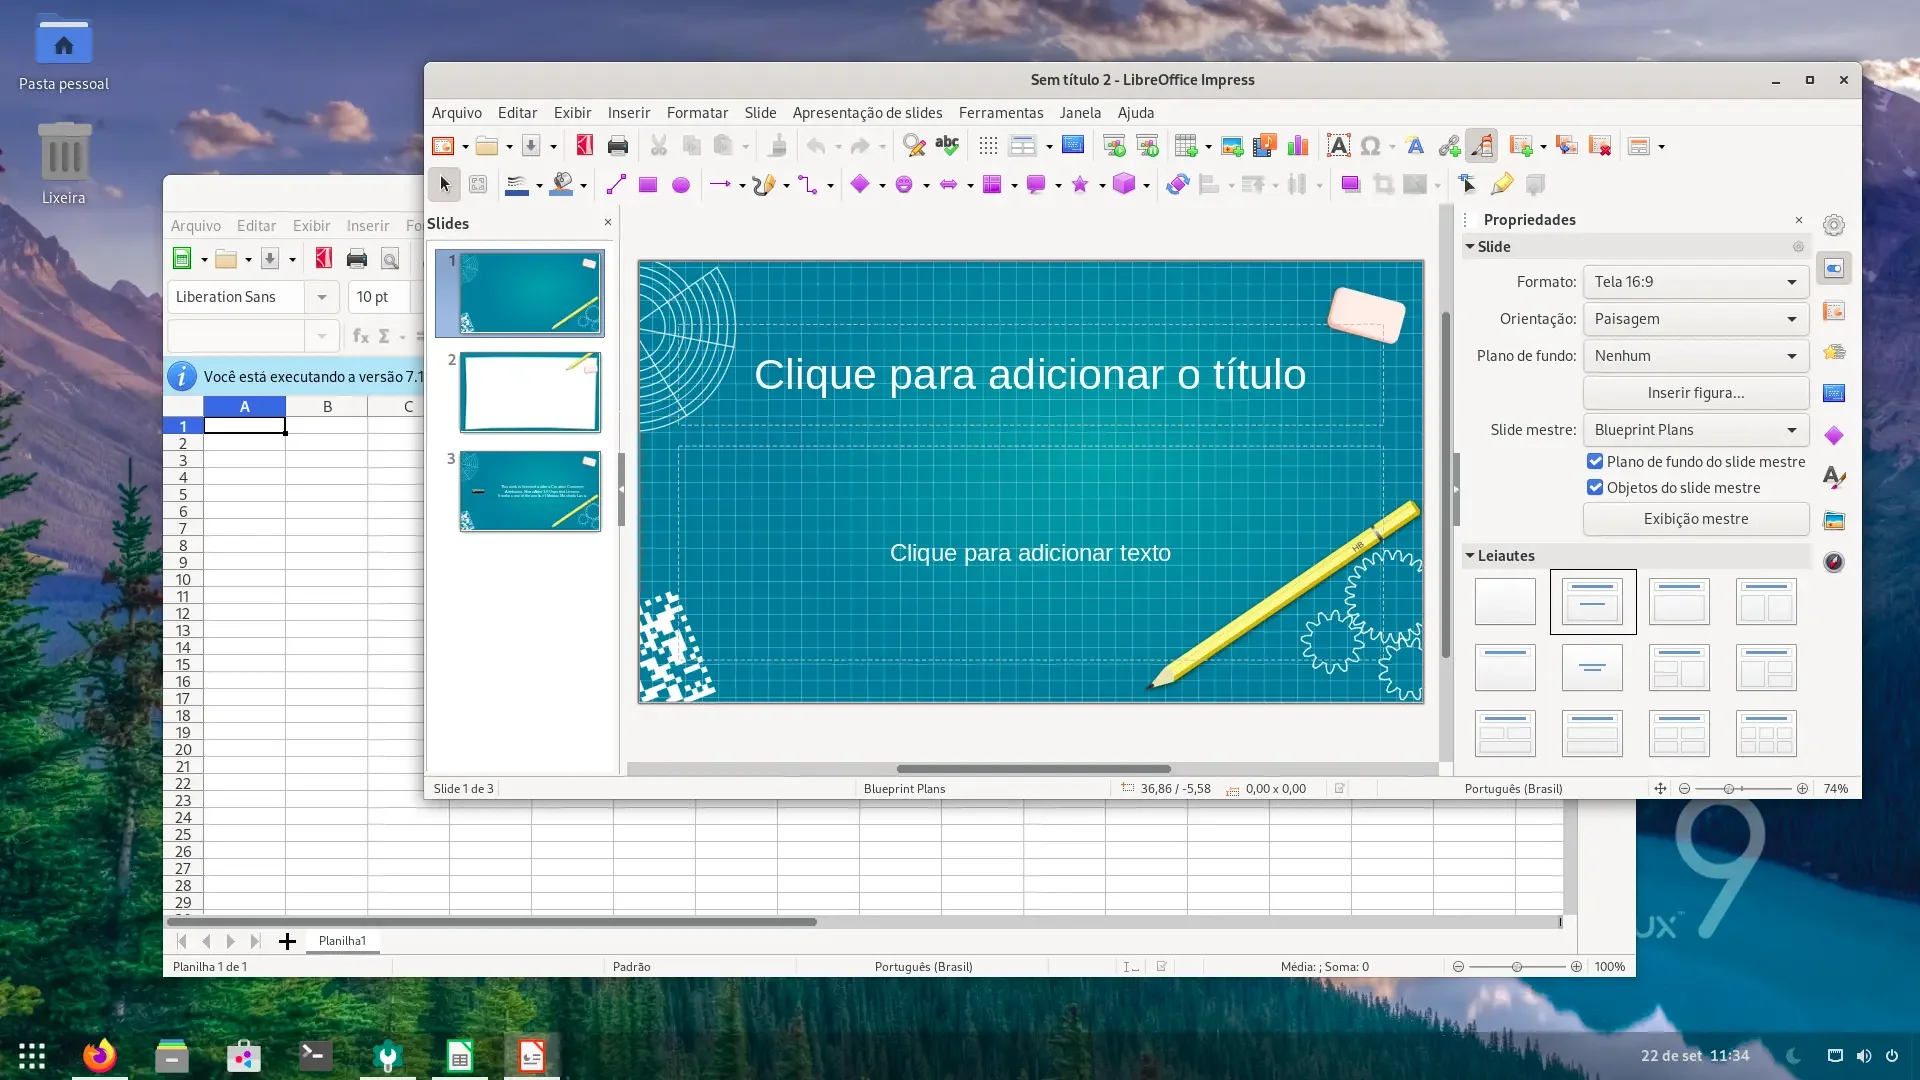Click Impress horizontal scrollbar thumb
This screenshot has width=1920, height=1080.
[x=1033, y=769]
